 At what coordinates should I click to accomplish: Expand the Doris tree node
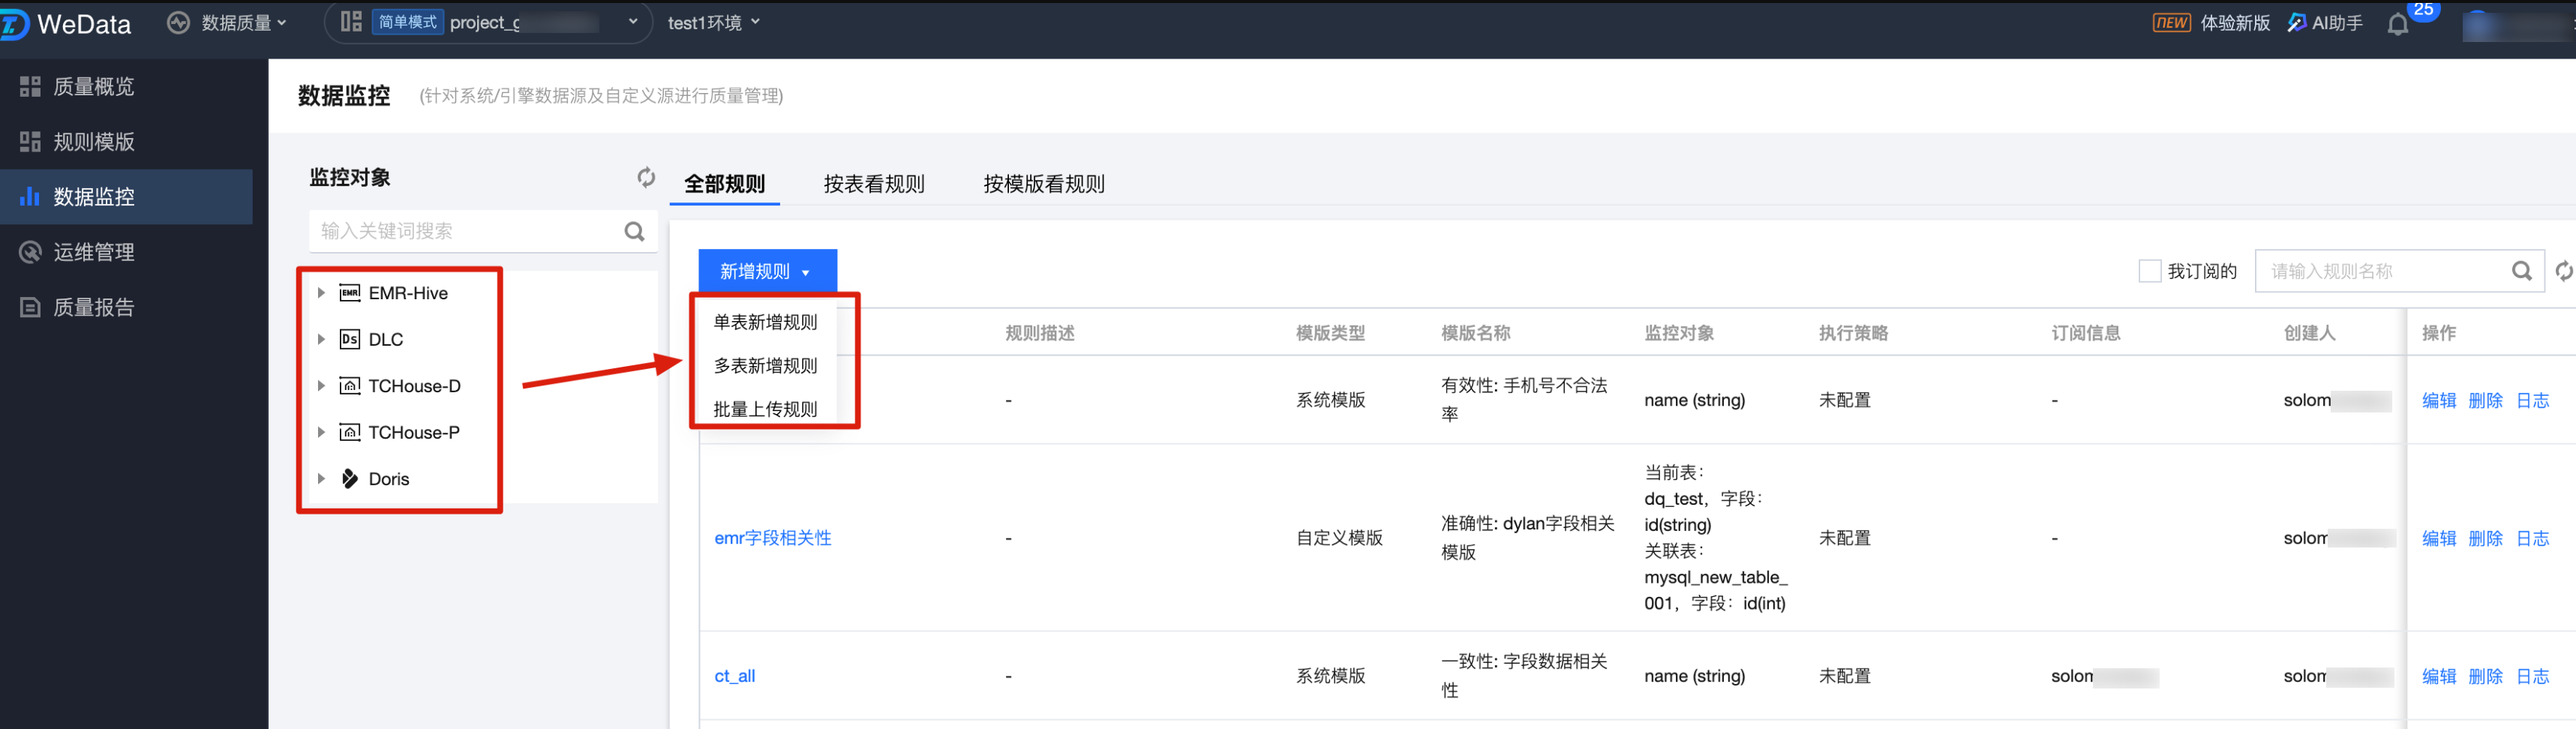tap(321, 479)
